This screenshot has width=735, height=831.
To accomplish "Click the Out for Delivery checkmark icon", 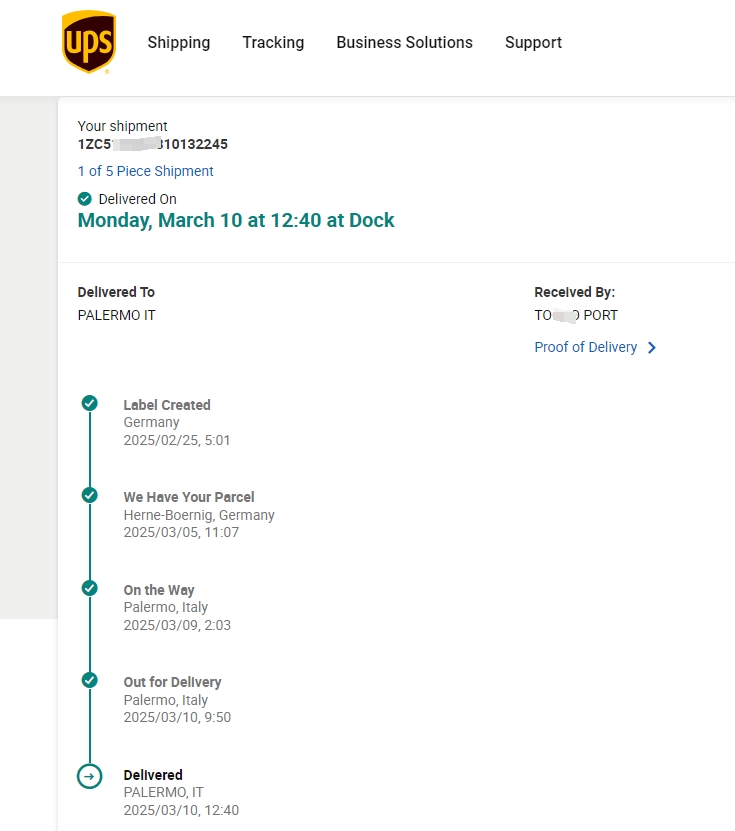I will click(90, 680).
